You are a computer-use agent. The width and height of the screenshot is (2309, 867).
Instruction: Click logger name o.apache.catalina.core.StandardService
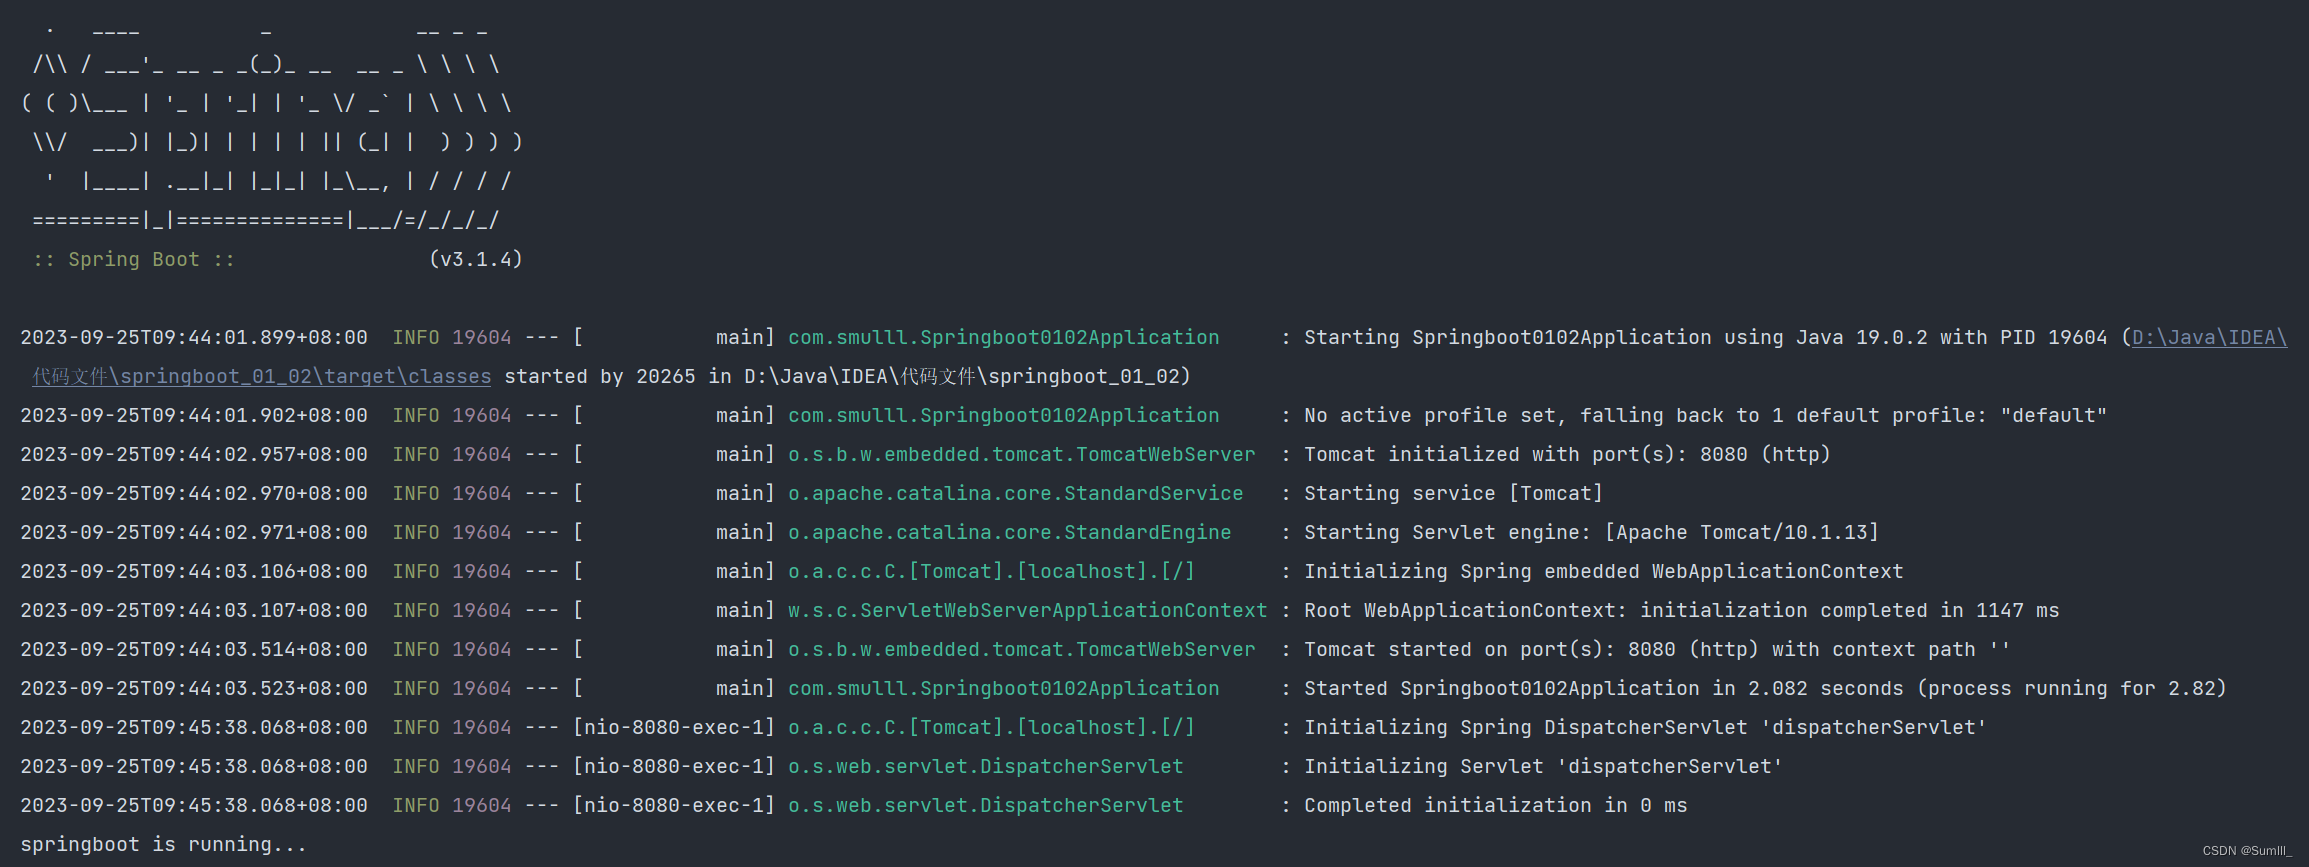coord(1015,494)
